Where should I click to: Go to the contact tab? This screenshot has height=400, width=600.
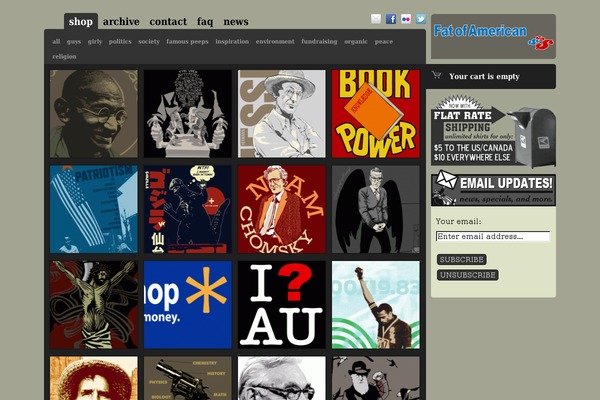click(168, 21)
